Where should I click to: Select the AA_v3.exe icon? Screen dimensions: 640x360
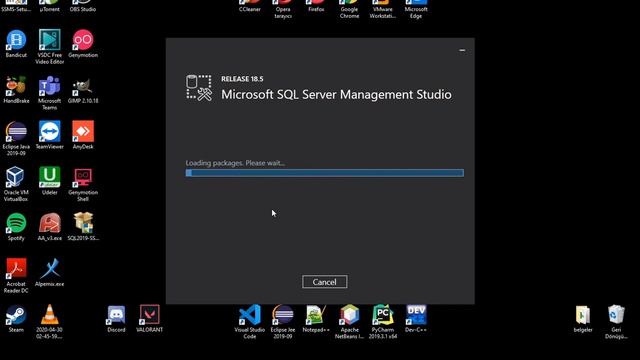coord(50,223)
